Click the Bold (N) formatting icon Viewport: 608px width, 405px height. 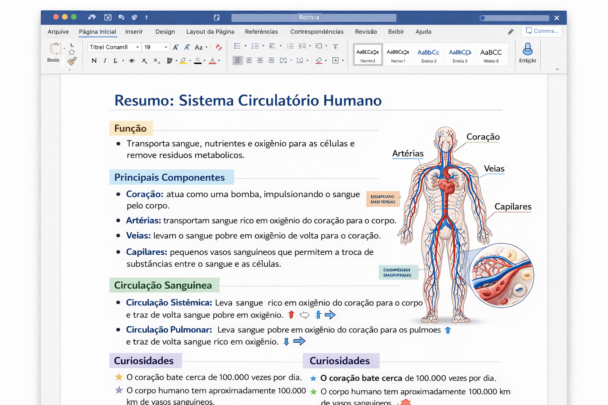tap(93, 61)
